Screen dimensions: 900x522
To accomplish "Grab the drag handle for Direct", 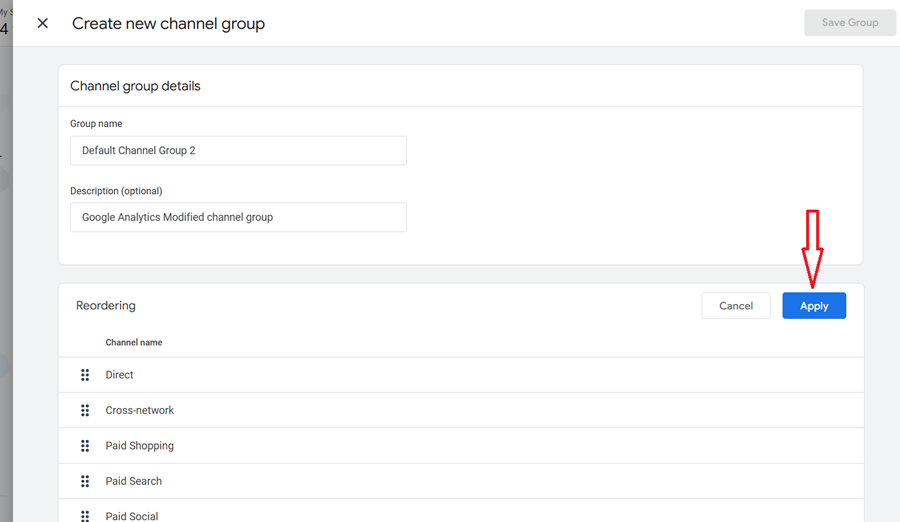I will [x=85, y=375].
